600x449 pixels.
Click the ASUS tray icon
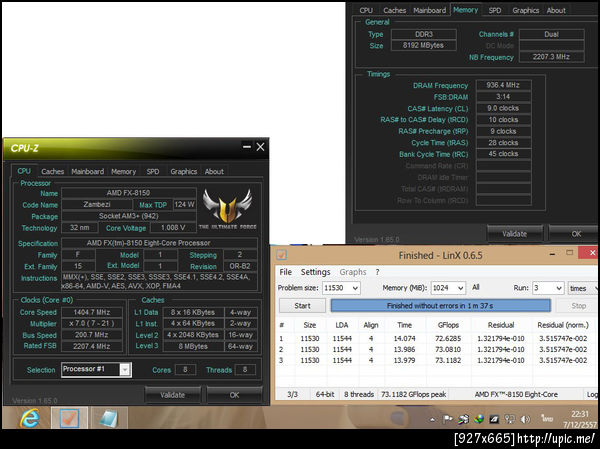[x=494, y=420]
